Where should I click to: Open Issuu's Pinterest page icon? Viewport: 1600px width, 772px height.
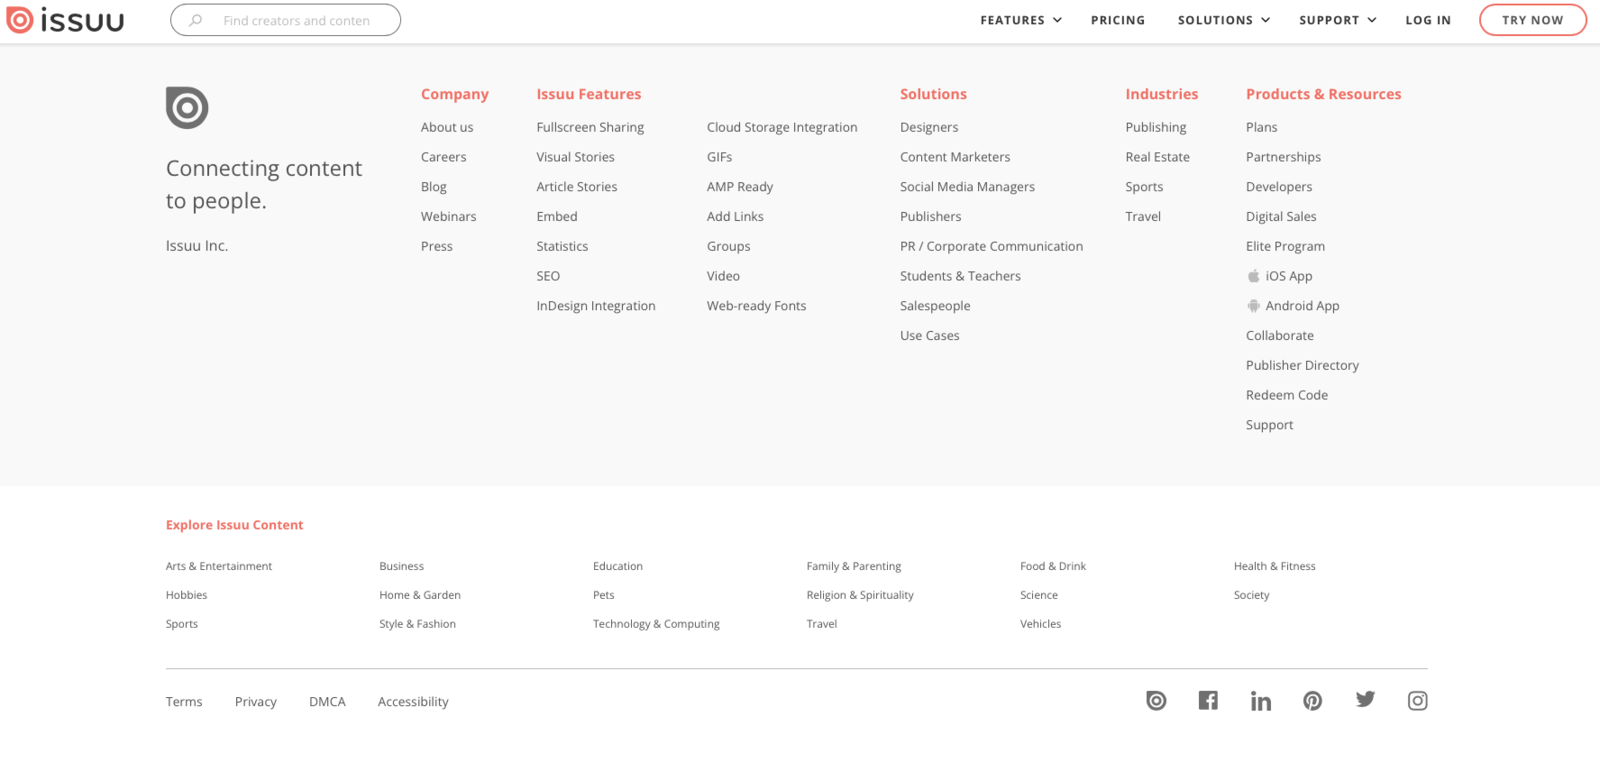pos(1313,701)
